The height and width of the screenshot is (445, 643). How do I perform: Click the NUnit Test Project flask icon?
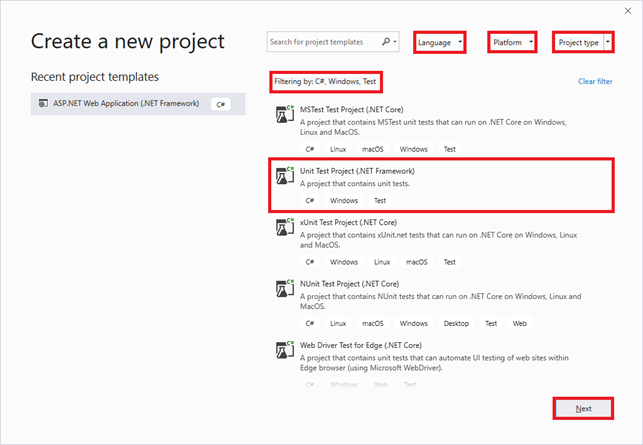click(285, 289)
